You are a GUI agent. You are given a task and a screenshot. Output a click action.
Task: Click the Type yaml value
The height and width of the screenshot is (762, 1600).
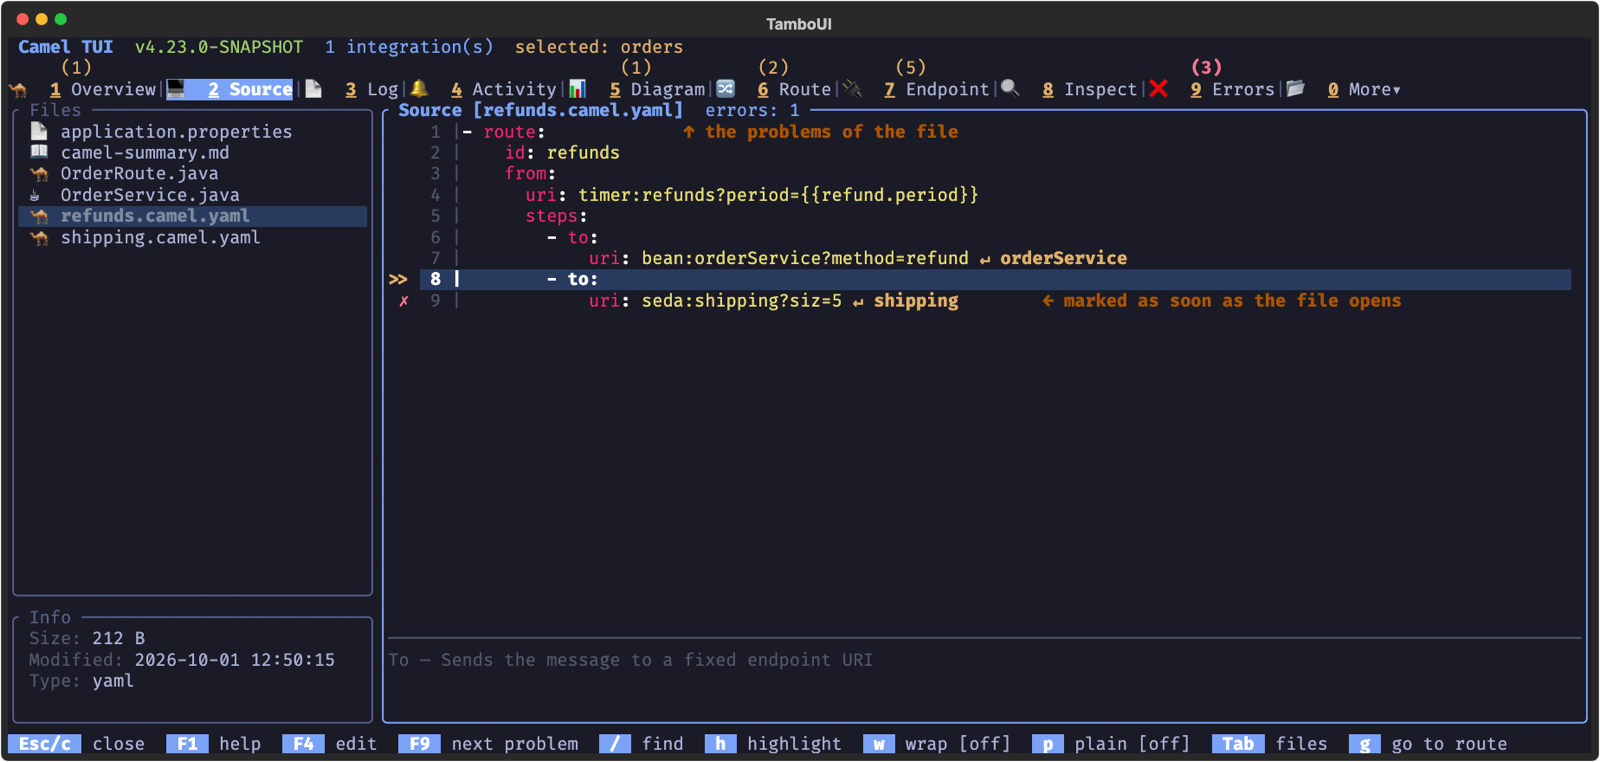[113, 681]
